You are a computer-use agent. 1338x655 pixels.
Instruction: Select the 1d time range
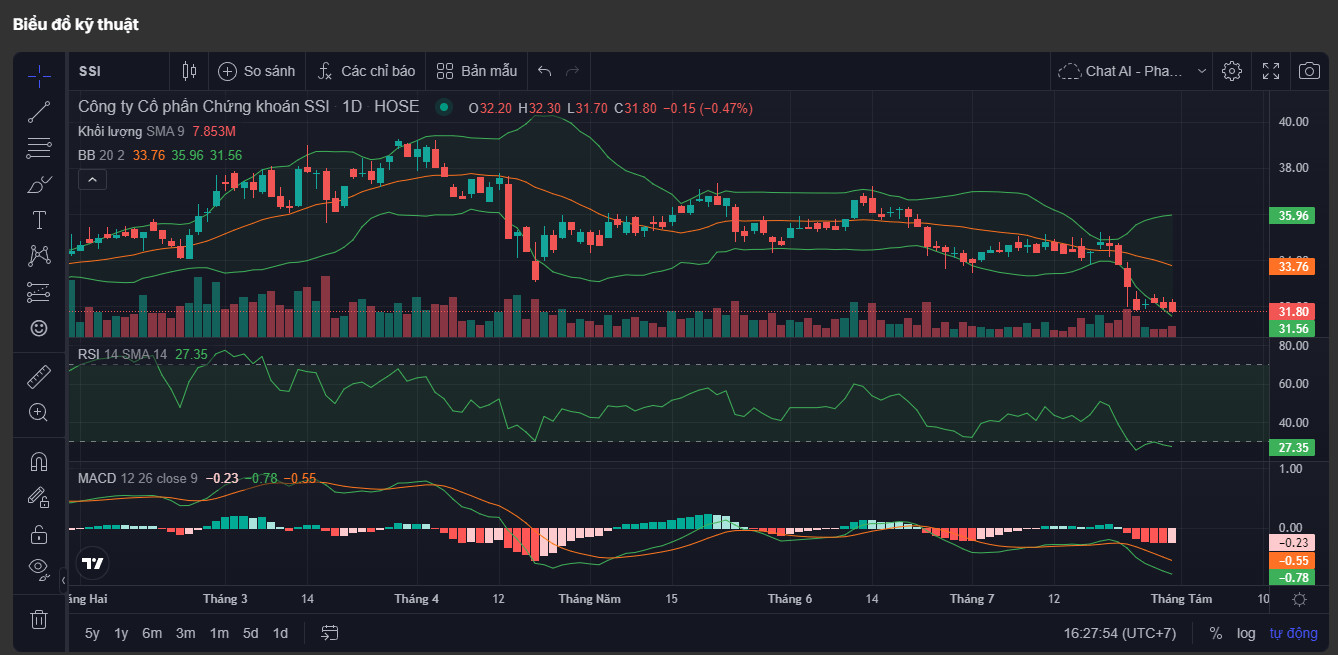tap(280, 633)
